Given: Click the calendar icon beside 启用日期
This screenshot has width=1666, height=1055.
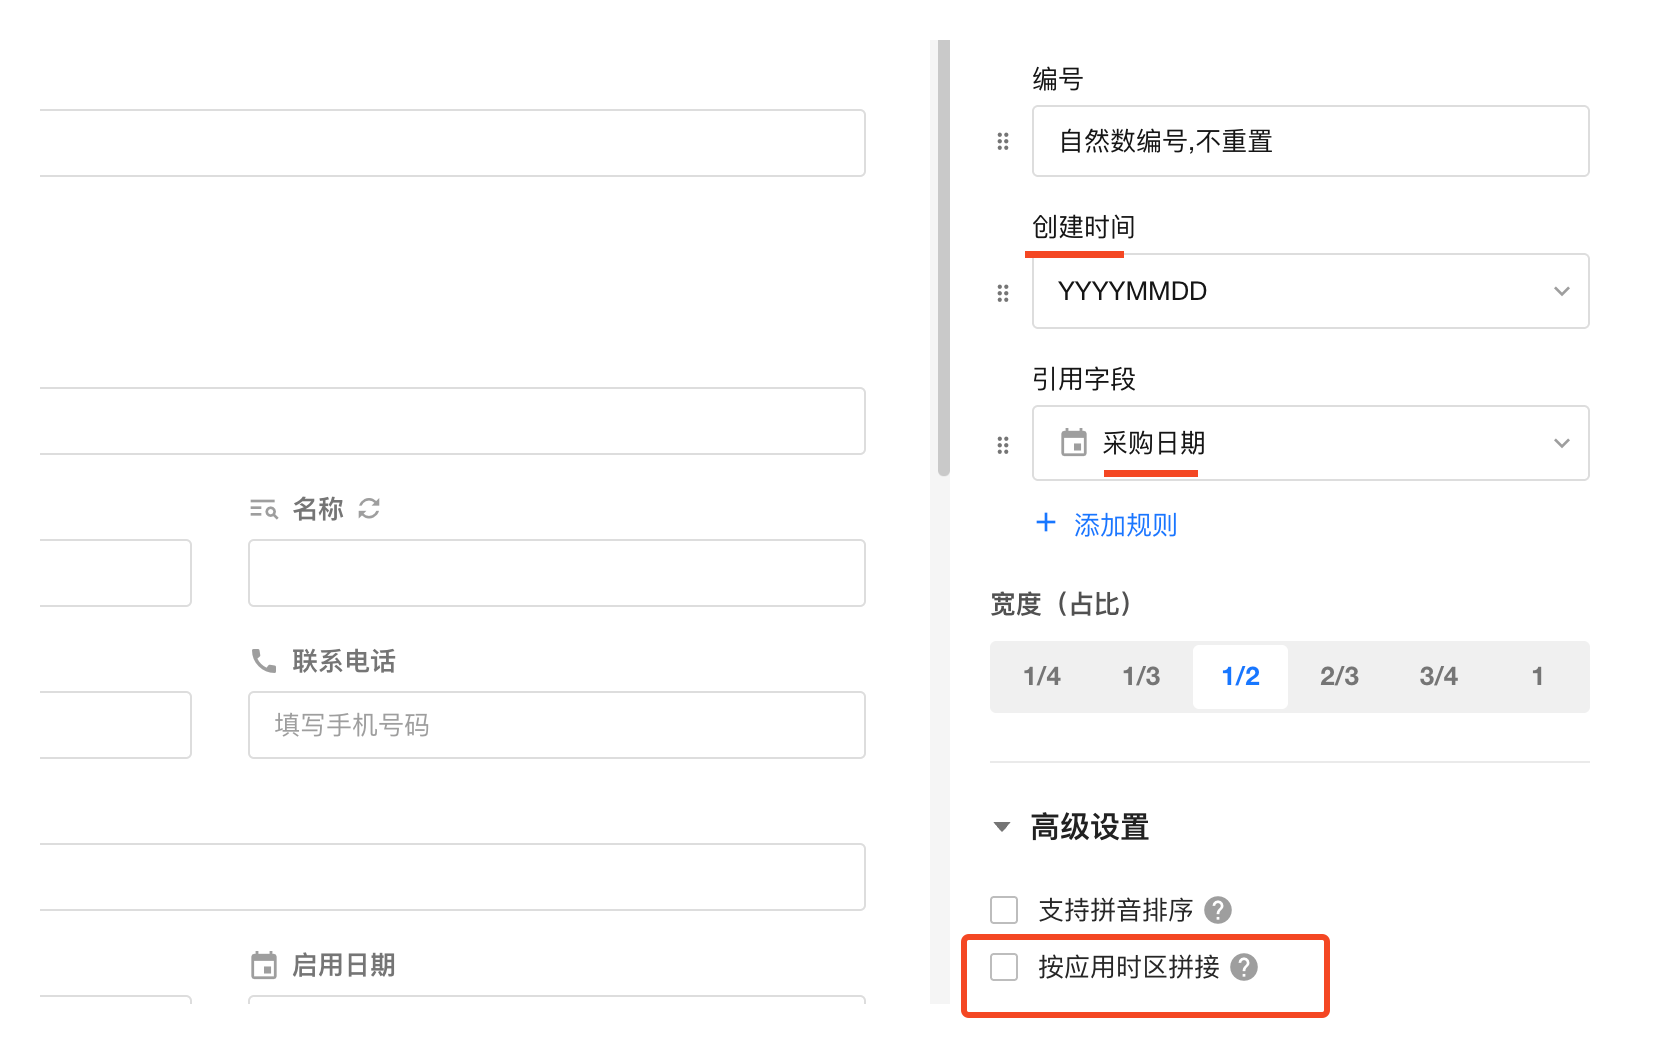Looking at the screenshot, I should tap(264, 965).
